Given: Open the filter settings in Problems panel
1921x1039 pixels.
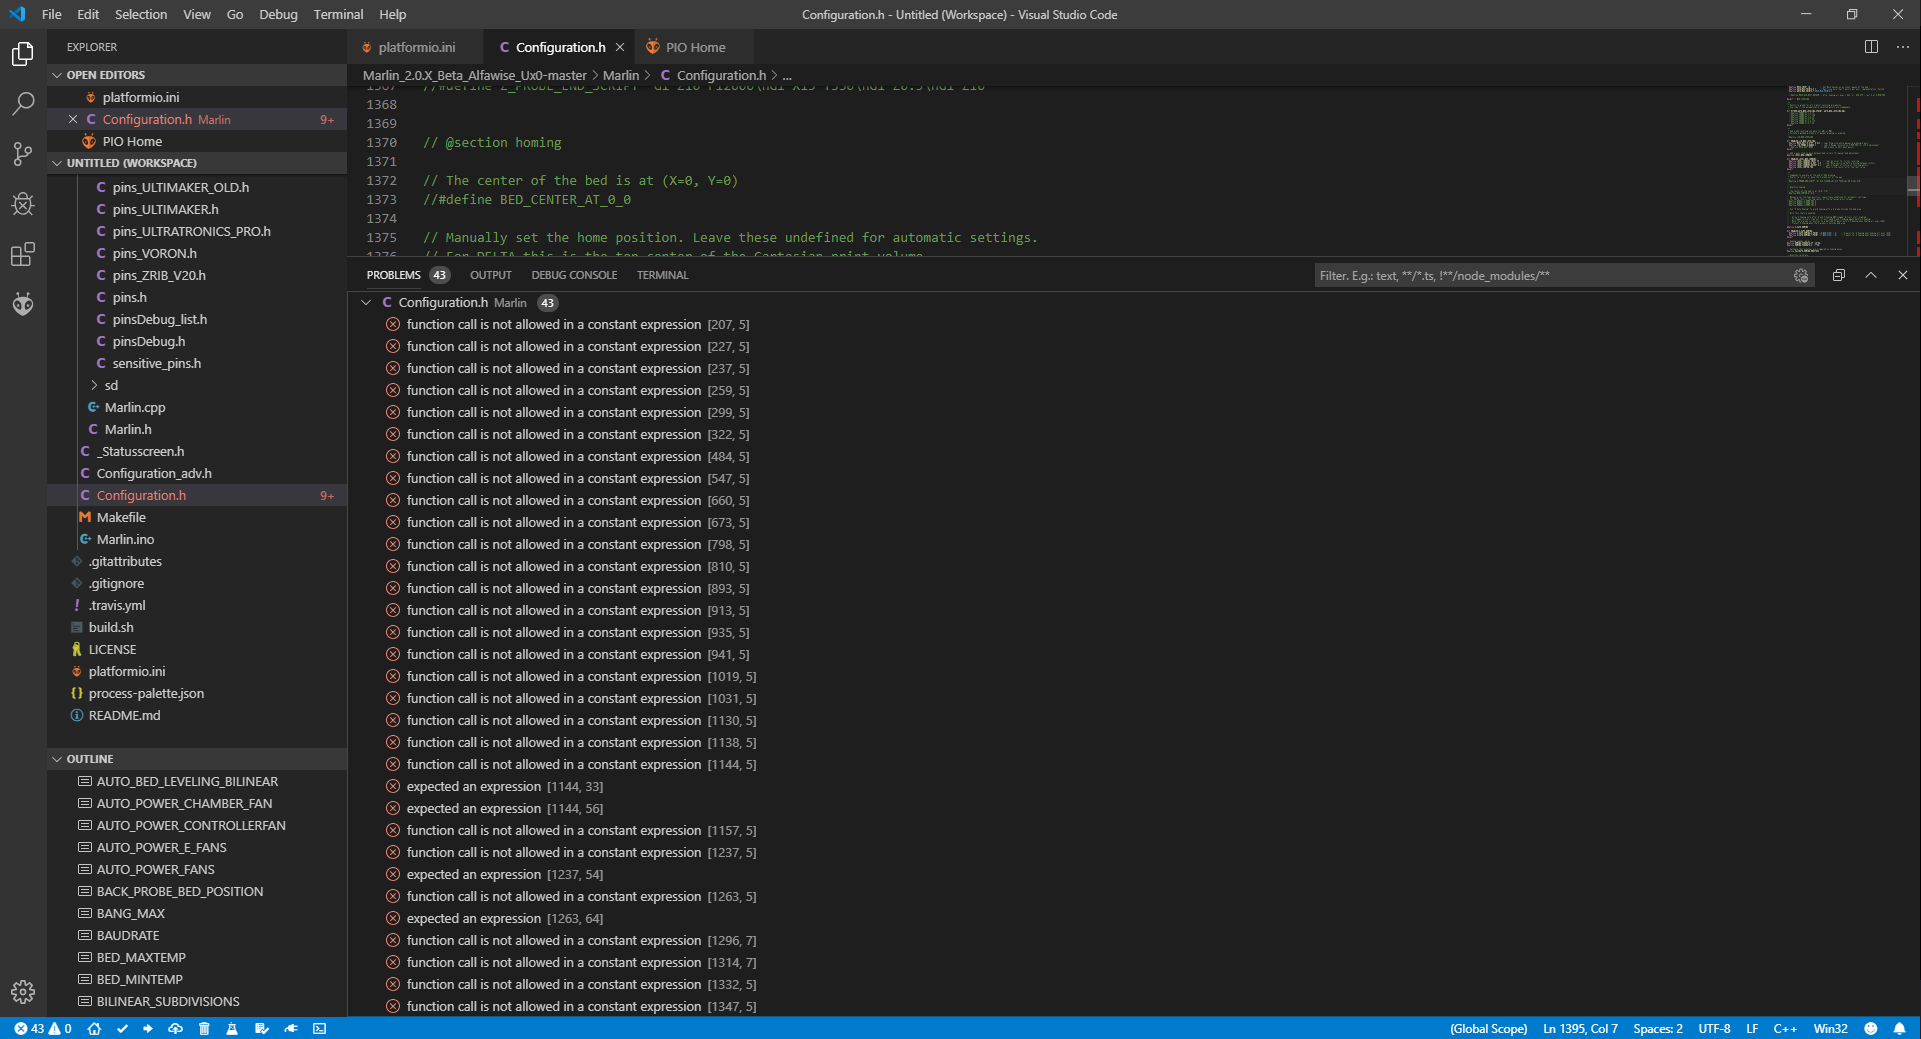Looking at the screenshot, I should point(1801,276).
